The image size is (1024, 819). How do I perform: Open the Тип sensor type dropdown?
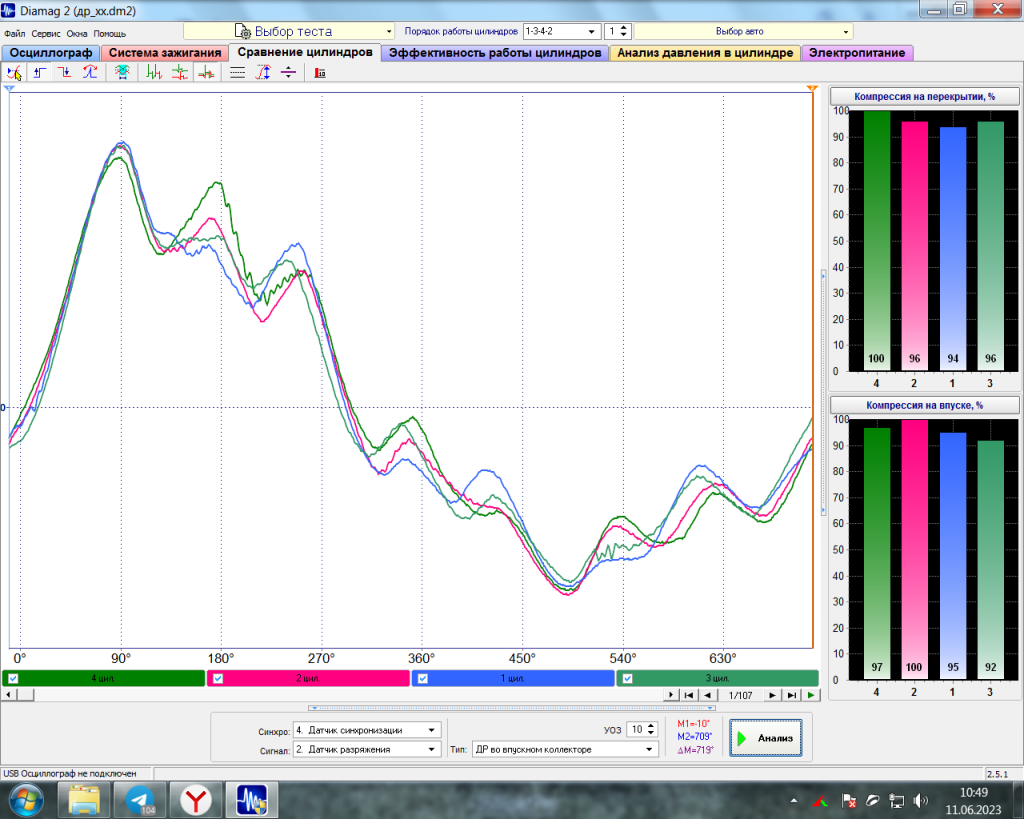point(565,750)
